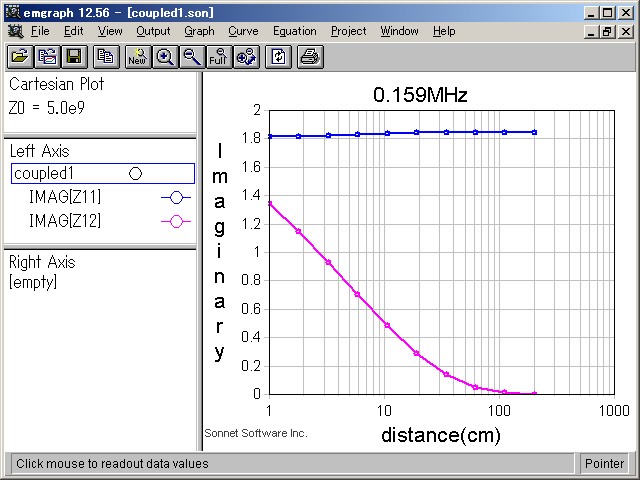Select the IMAG[Z11] curve entry

(x=64, y=197)
